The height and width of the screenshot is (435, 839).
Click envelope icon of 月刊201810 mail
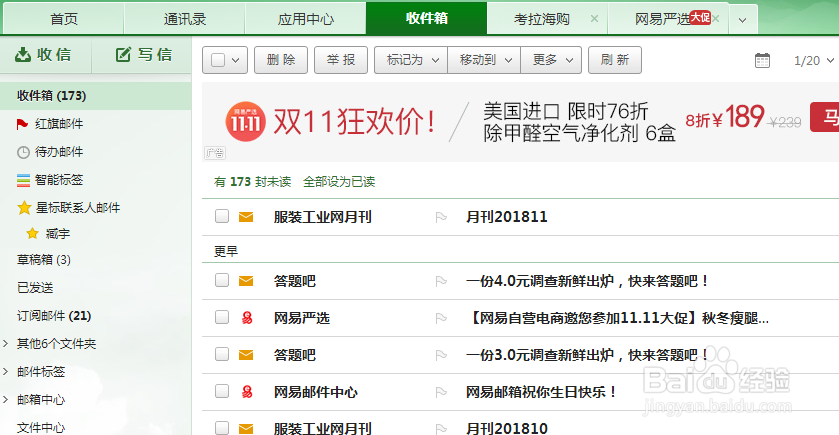[246, 429]
